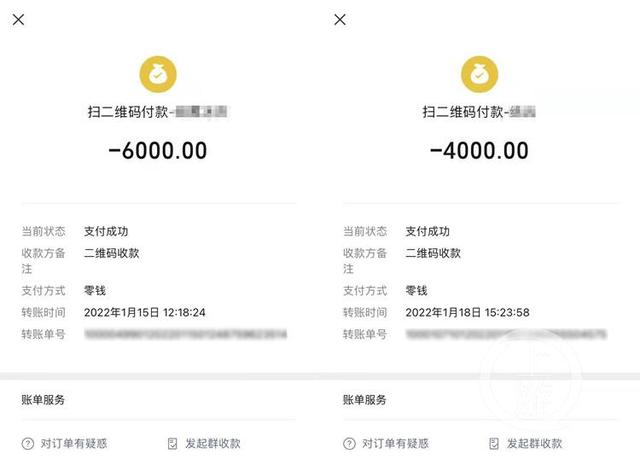This screenshot has width=640, height=465.
Task: Click the question mark icon in the left receipt
Action: (27, 443)
